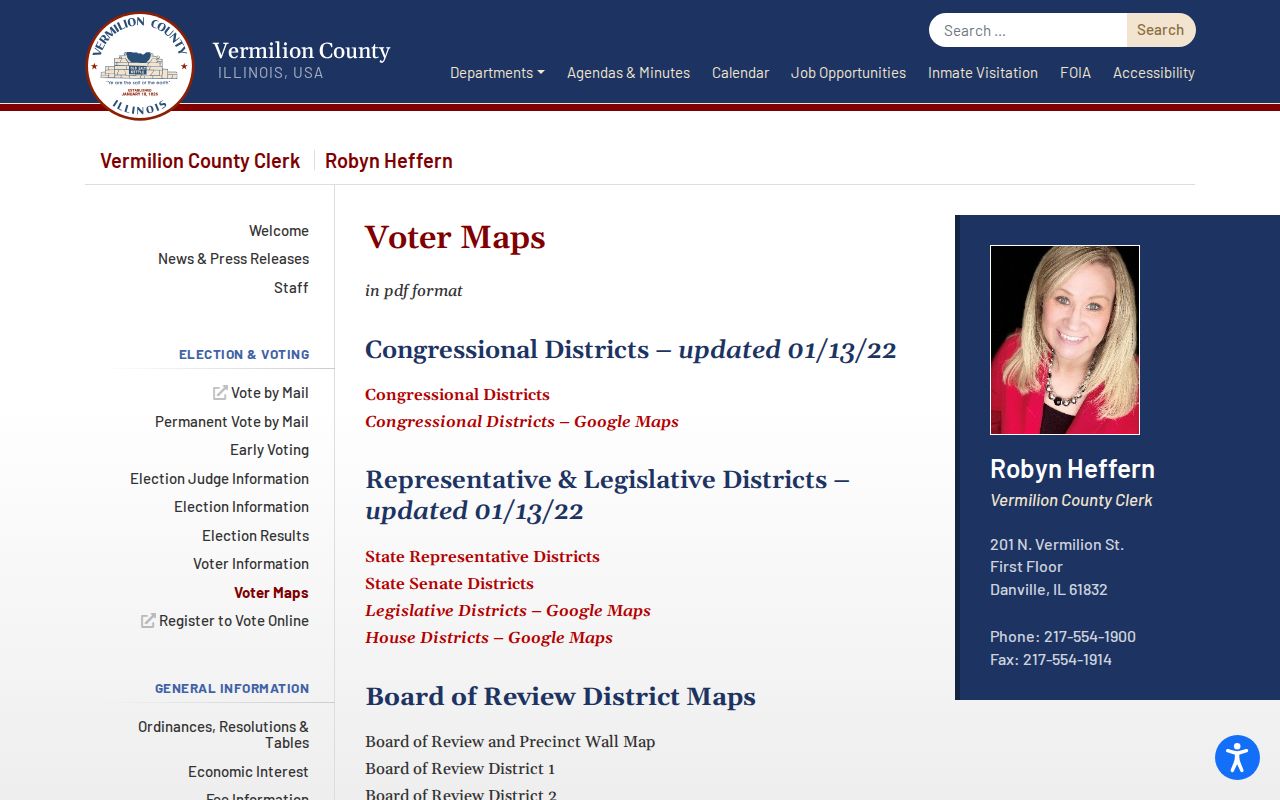Open the Congressional Districts PDF link

click(x=457, y=395)
